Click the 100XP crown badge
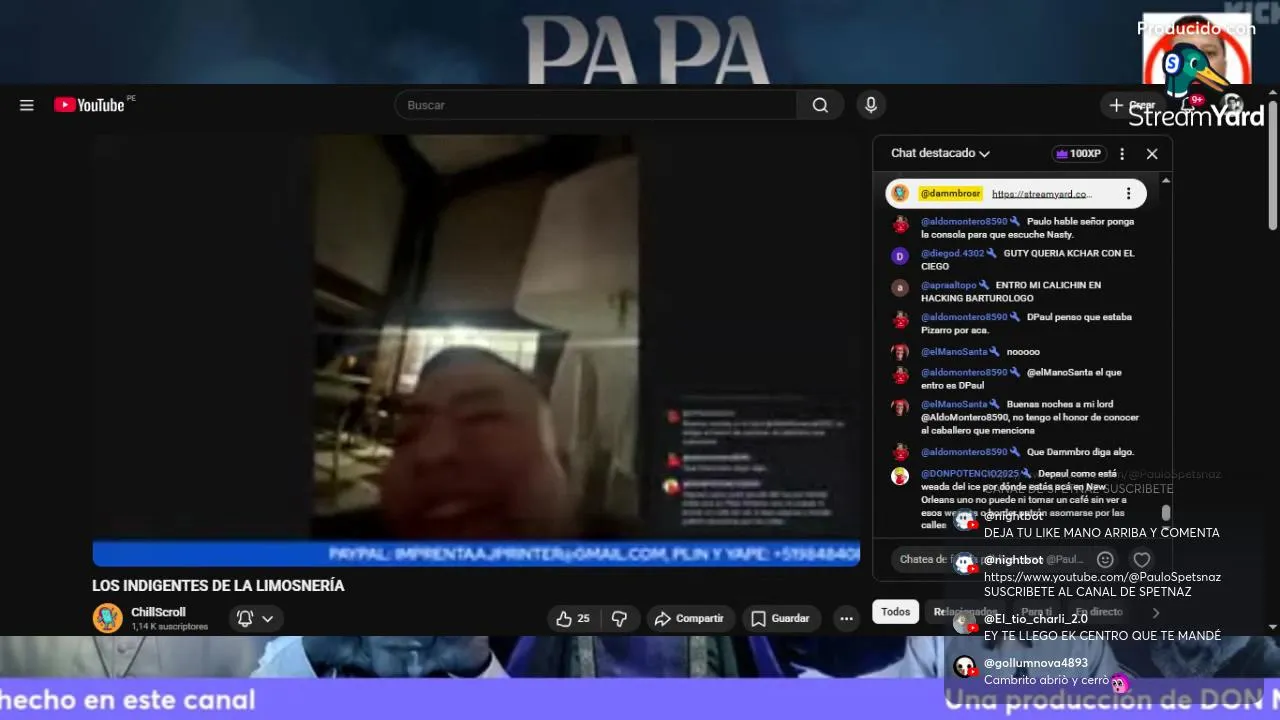The image size is (1280, 720). pos(1078,154)
